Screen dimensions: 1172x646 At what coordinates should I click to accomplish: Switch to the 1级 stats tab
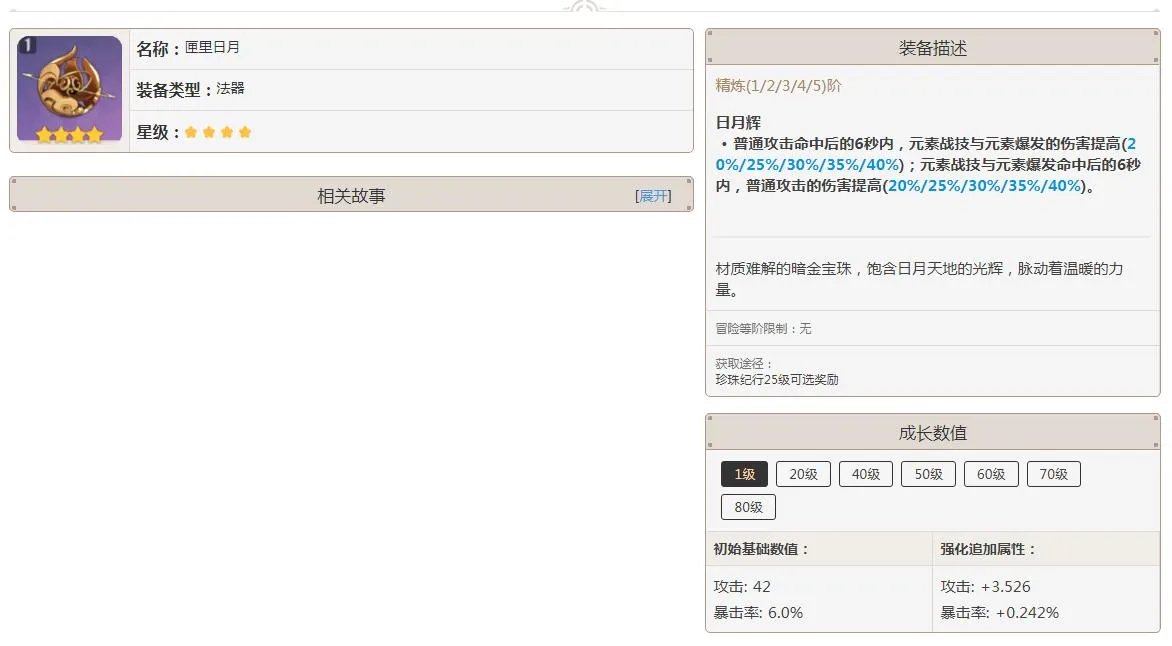pyautogui.click(x=745, y=474)
